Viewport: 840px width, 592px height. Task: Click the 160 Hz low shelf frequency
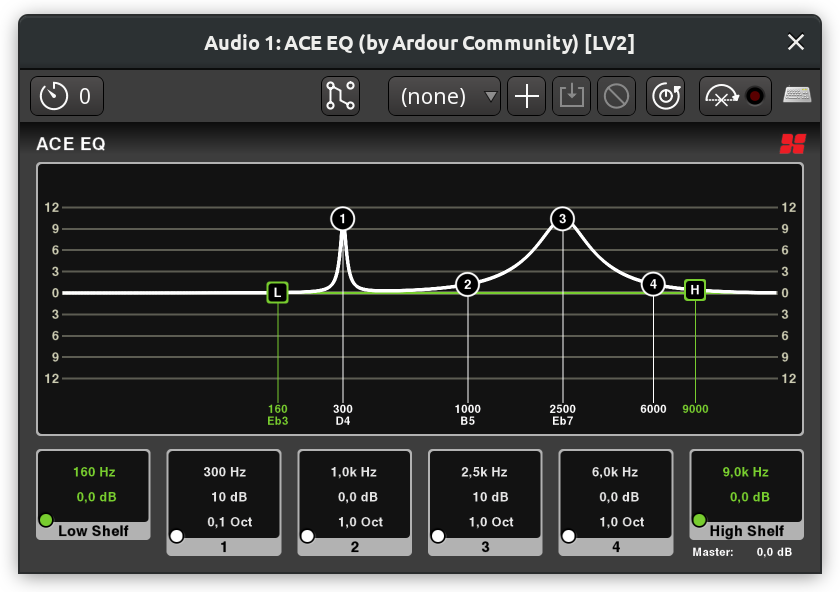pos(94,472)
